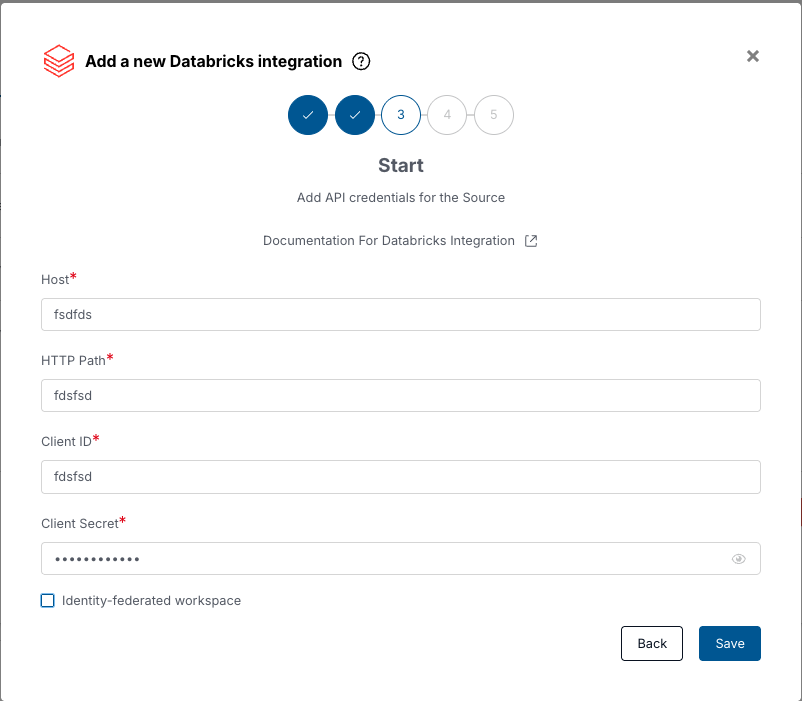Viewport: 802px width, 701px height.
Task: Open the help question mark icon
Action: pyautogui.click(x=361, y=61)
